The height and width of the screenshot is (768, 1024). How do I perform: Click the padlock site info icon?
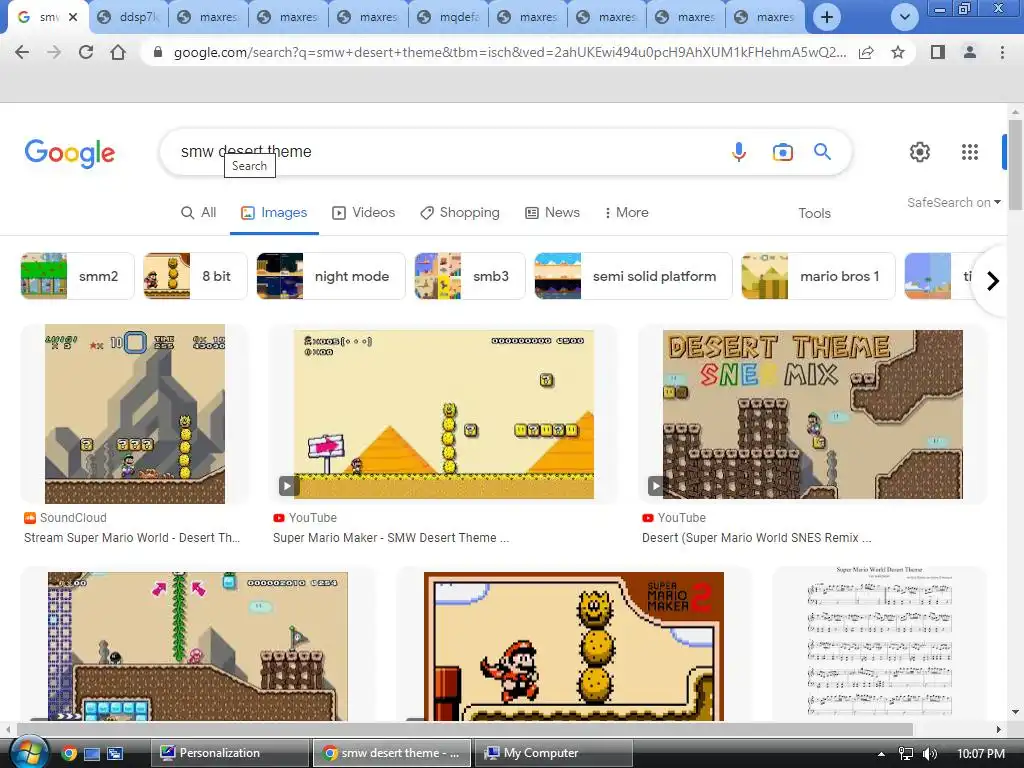click(x=157, y=52)
